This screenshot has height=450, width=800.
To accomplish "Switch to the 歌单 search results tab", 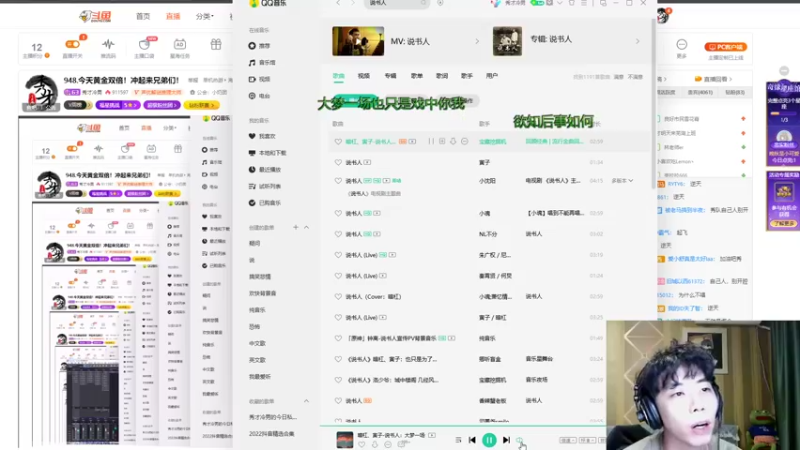I will (x=417, y=76).
